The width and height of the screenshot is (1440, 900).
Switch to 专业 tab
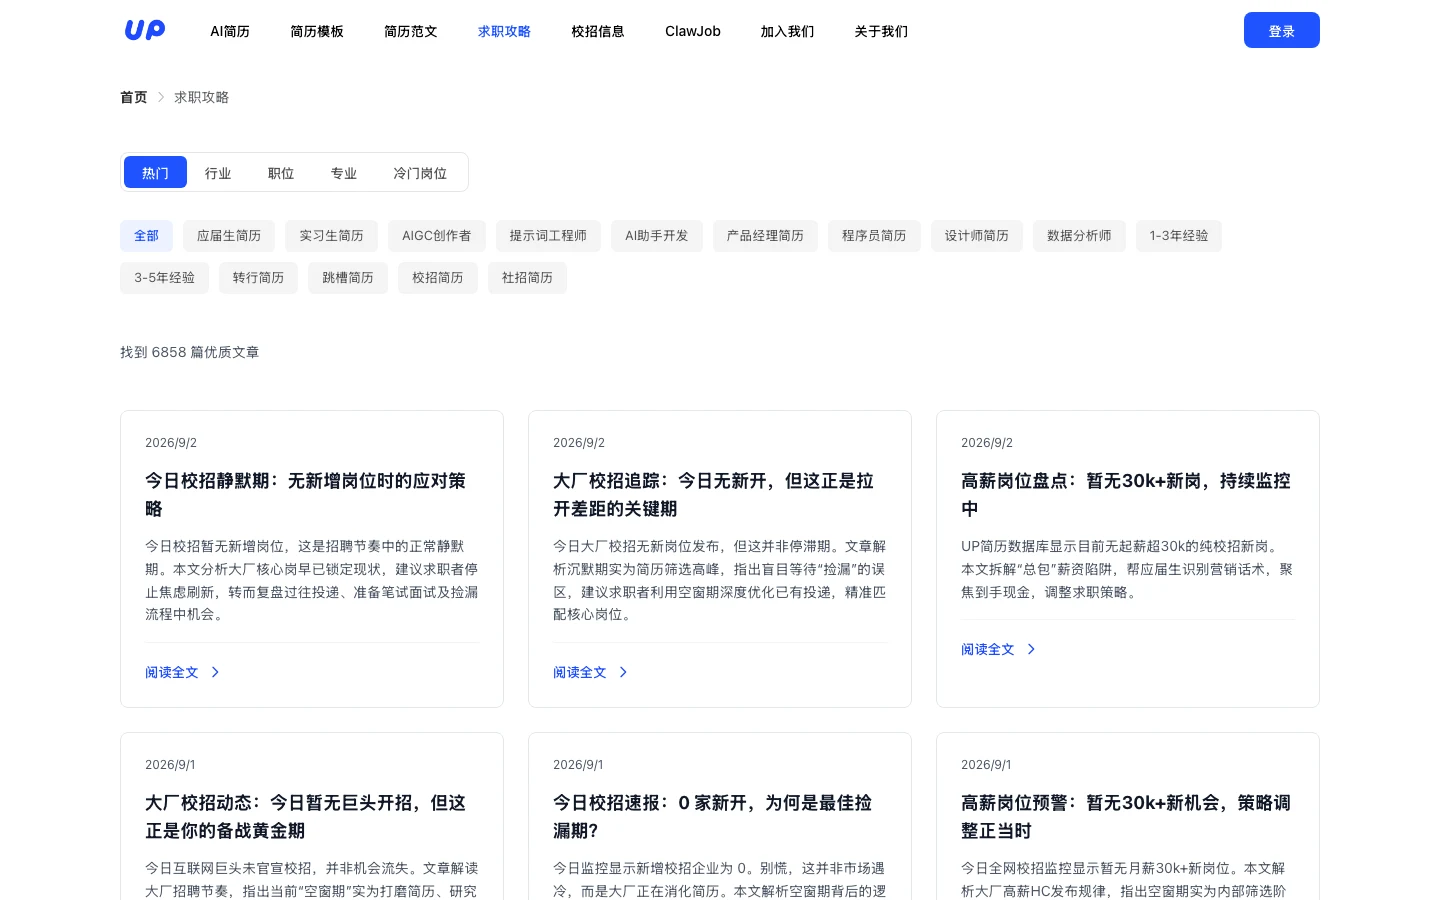344,172
